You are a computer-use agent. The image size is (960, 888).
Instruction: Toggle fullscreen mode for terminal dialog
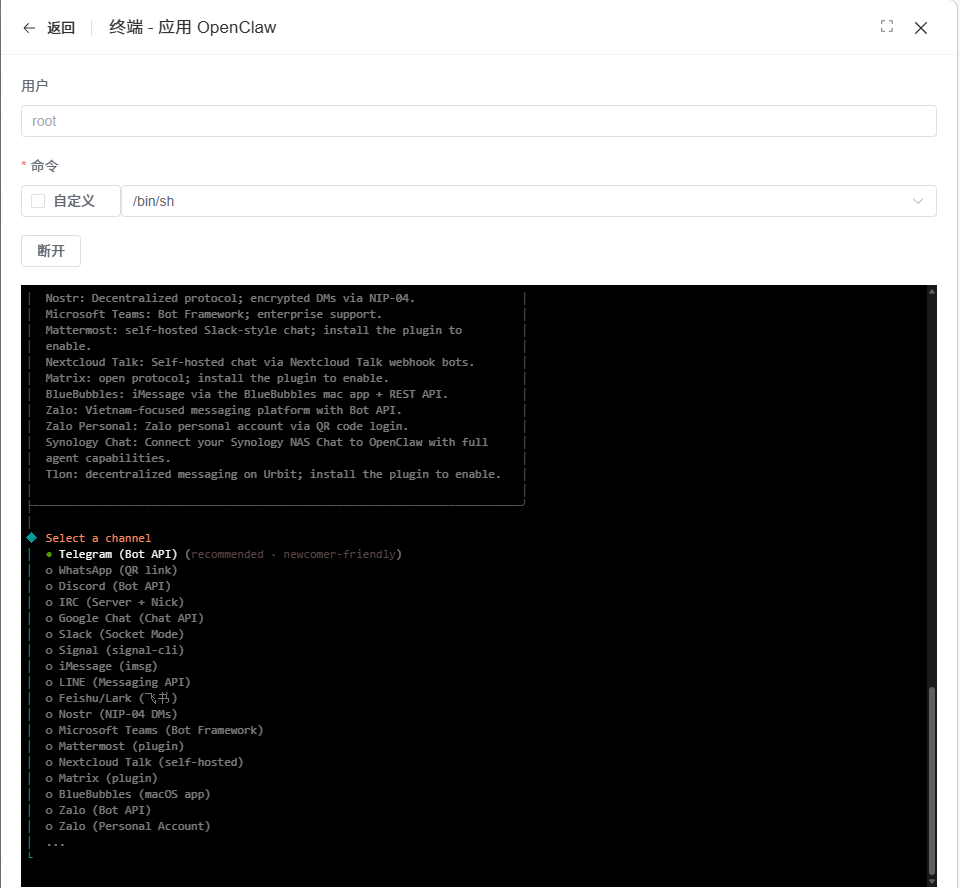886,27
